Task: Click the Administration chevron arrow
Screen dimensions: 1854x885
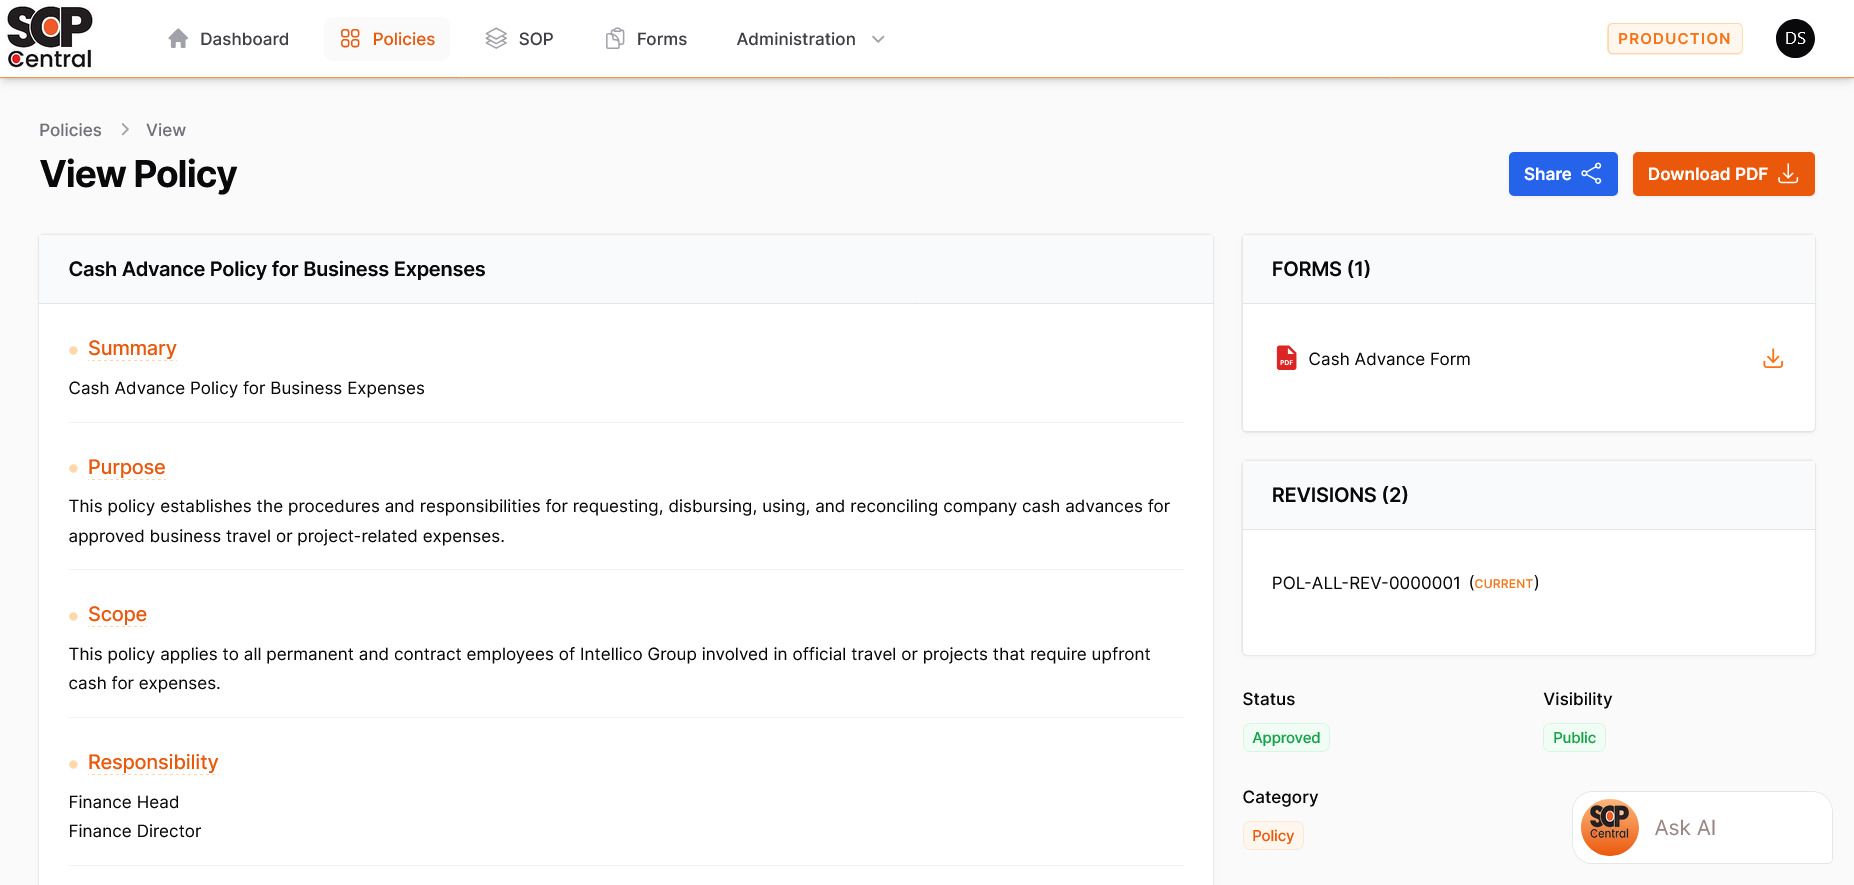Action: 878,40
